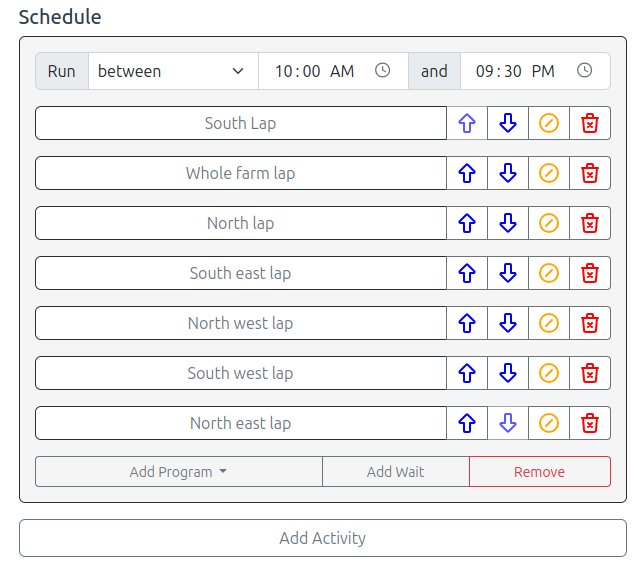Move South west lap up

coord(467,373)
